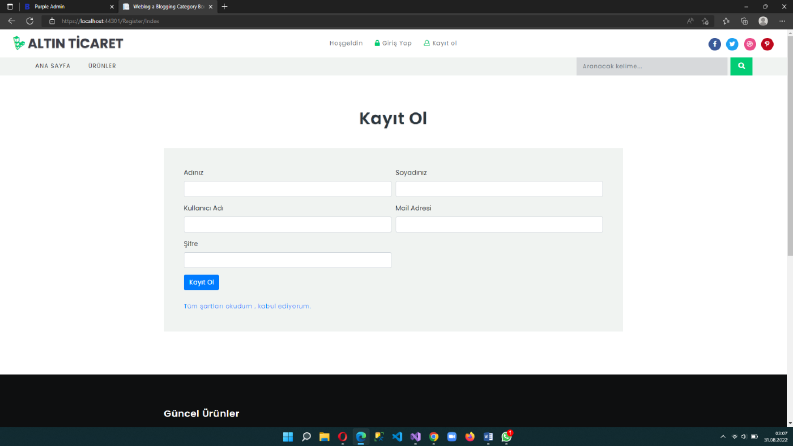Focus the Mail Adresi input field
The height and width of the screenshot is (446, 793).
499,225
